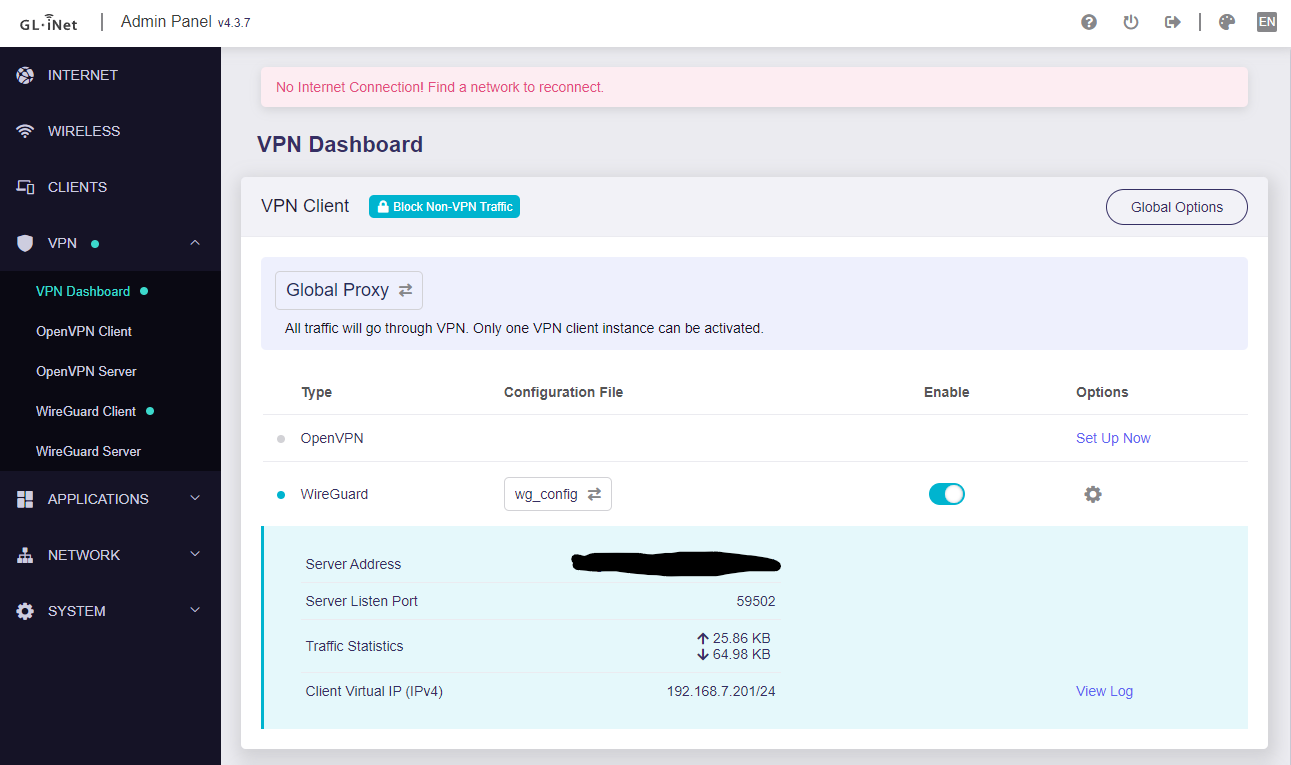Change the wg_config configuration file
The height and width of the screenshot is (765, 1291).
[x=558, y=494]
